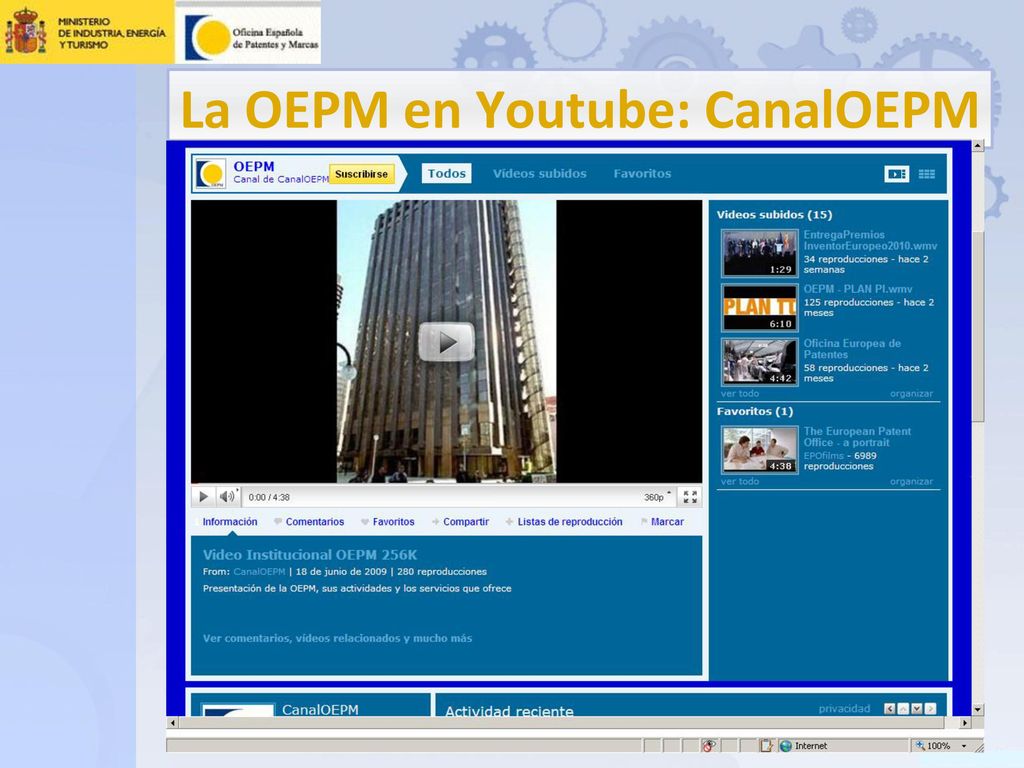Click the horizontal scrollbar right arrow

pos(965,723)
